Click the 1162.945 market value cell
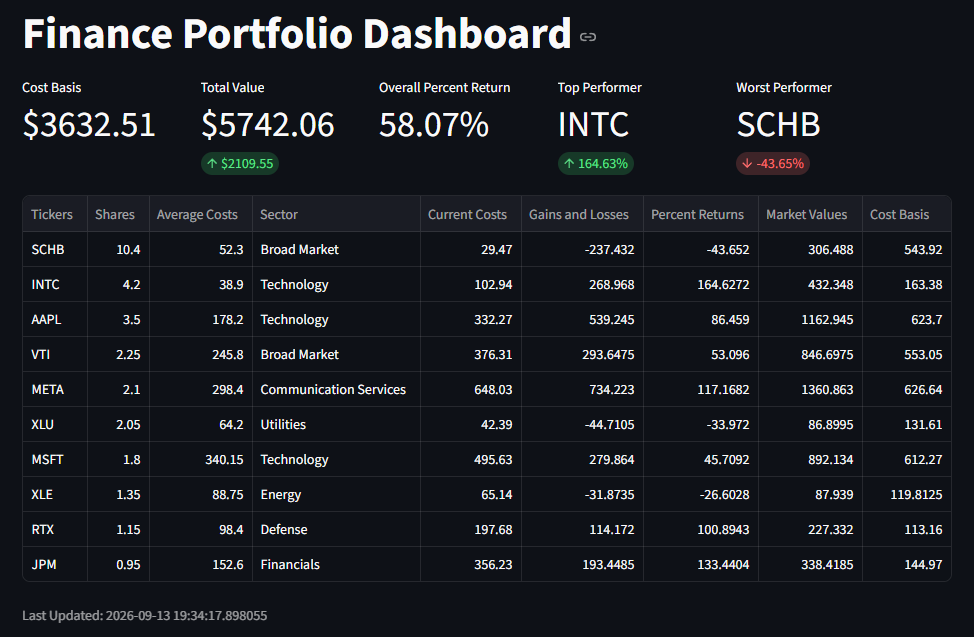974x637 pixels. point(810,319)
